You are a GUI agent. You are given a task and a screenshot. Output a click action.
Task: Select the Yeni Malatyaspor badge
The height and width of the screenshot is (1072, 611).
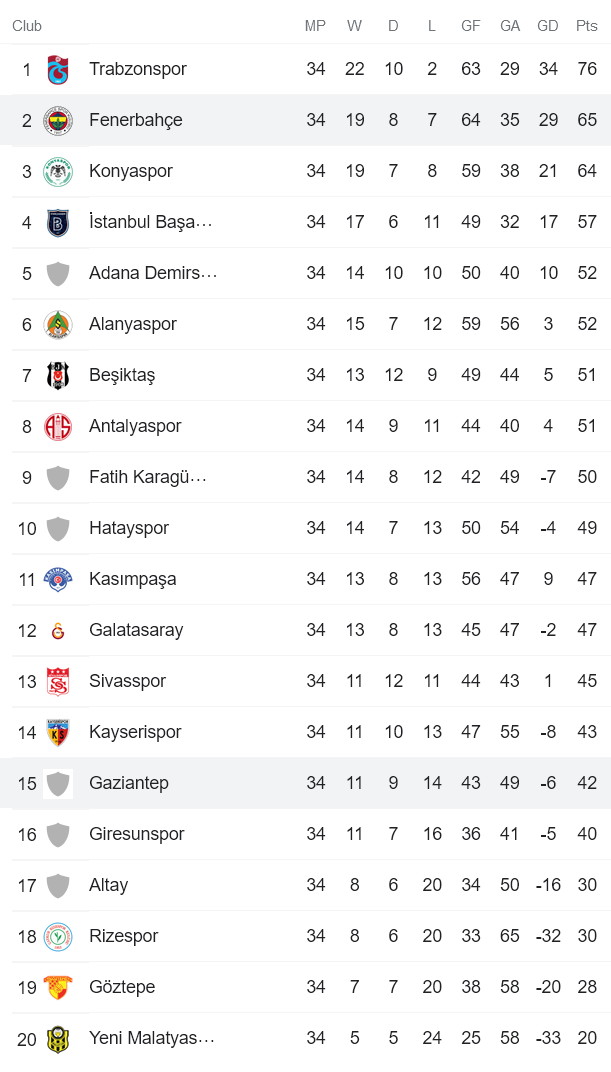coord(57,1038)
